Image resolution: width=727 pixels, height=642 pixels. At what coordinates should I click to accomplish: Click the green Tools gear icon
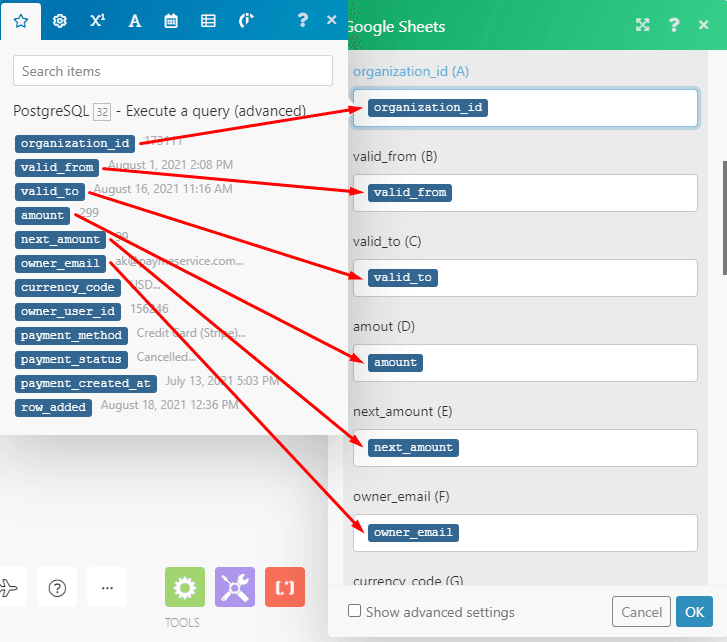(x=185, y=588)
